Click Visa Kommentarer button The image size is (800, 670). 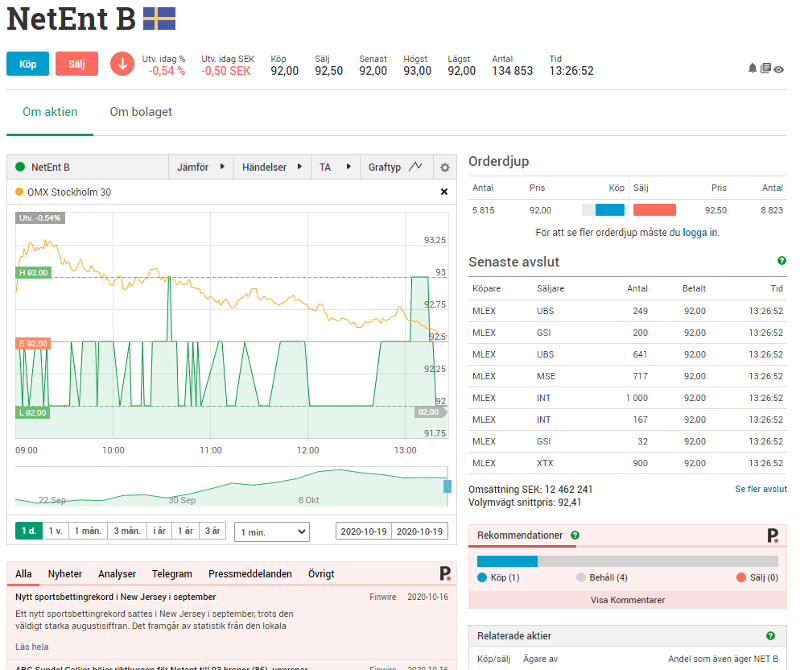(628, 600)
